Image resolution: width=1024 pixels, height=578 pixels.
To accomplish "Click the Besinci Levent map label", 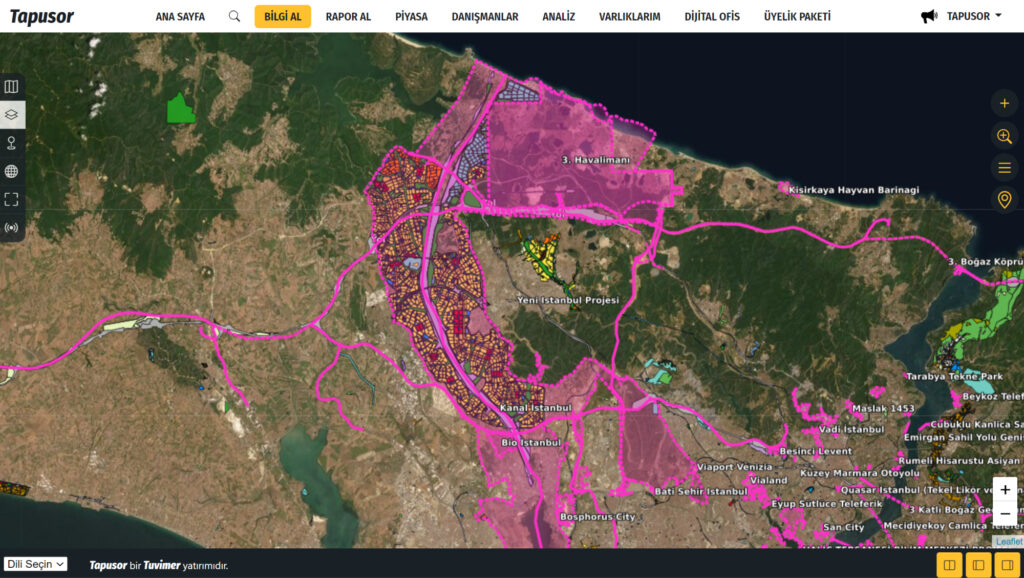I will 816,451.
